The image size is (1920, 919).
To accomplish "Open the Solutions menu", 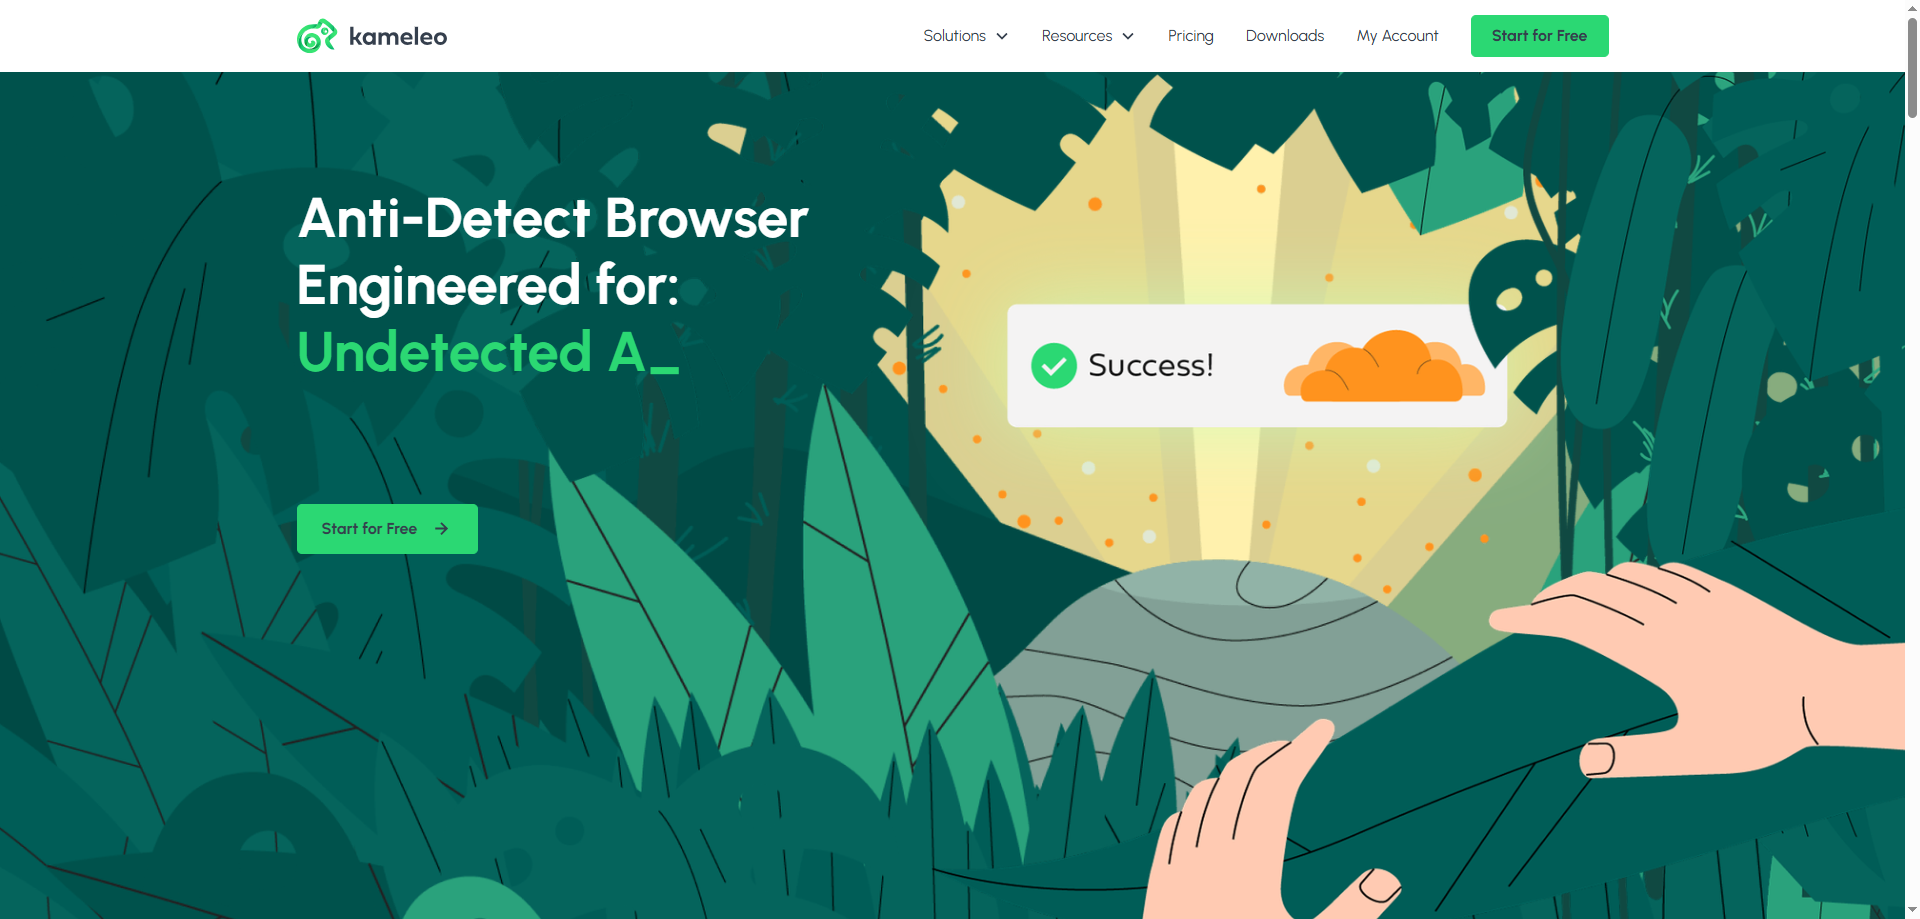I will [966, 36].
